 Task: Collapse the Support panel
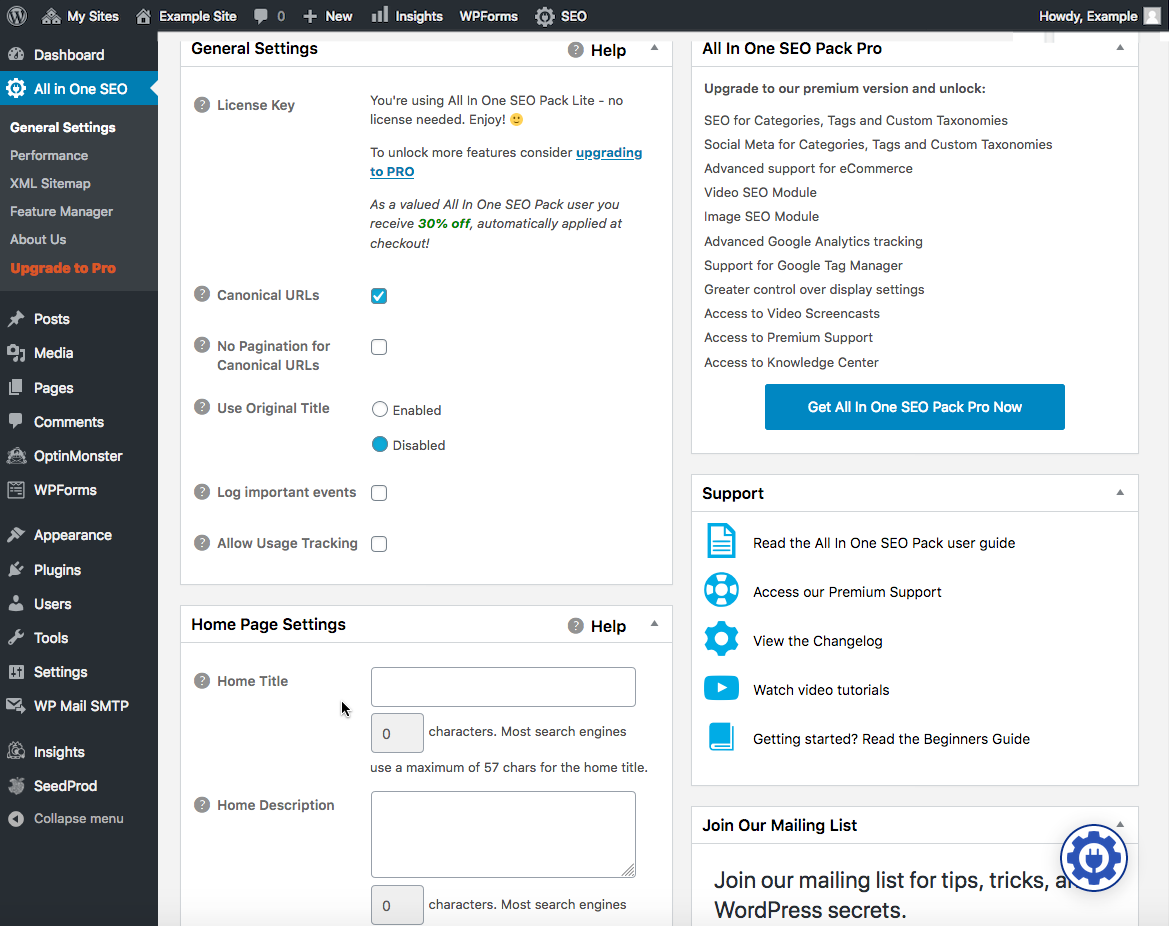tap(1120, 493)
